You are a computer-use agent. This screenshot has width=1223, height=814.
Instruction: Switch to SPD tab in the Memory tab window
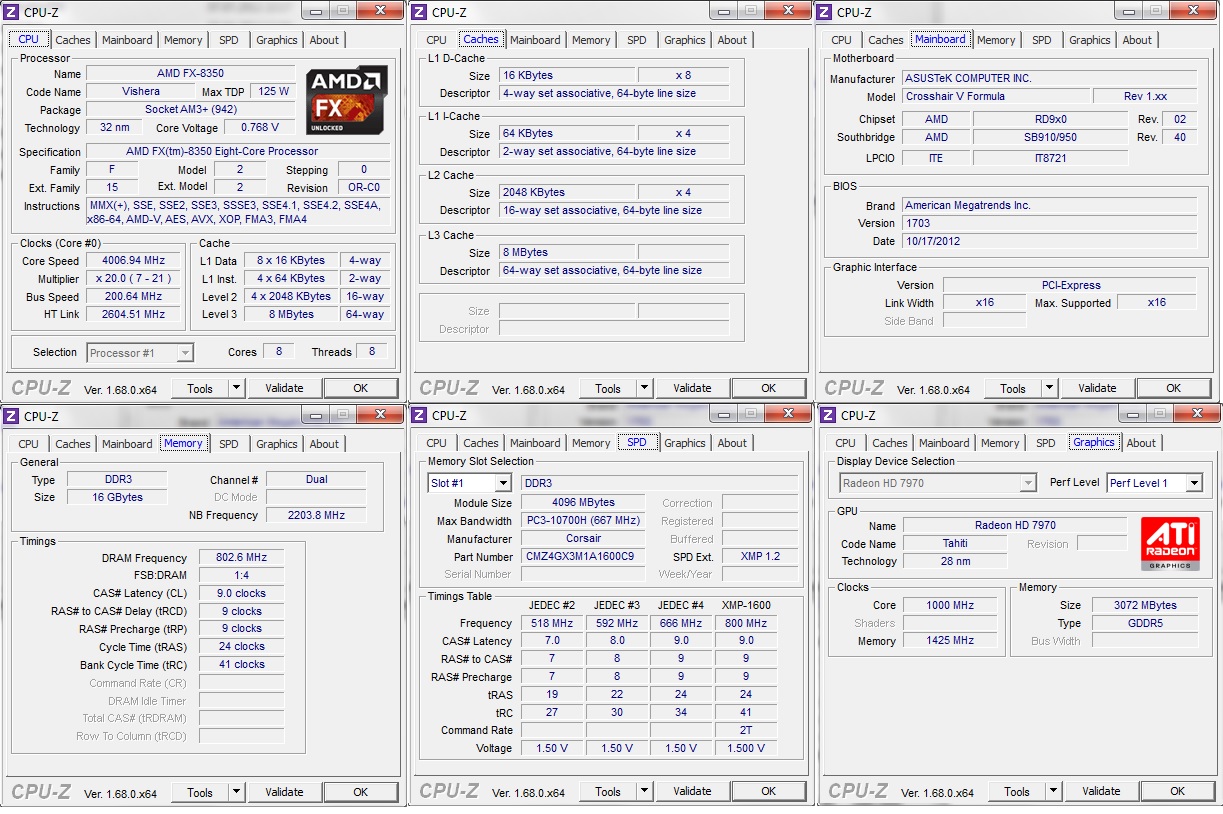click(229, 444)
